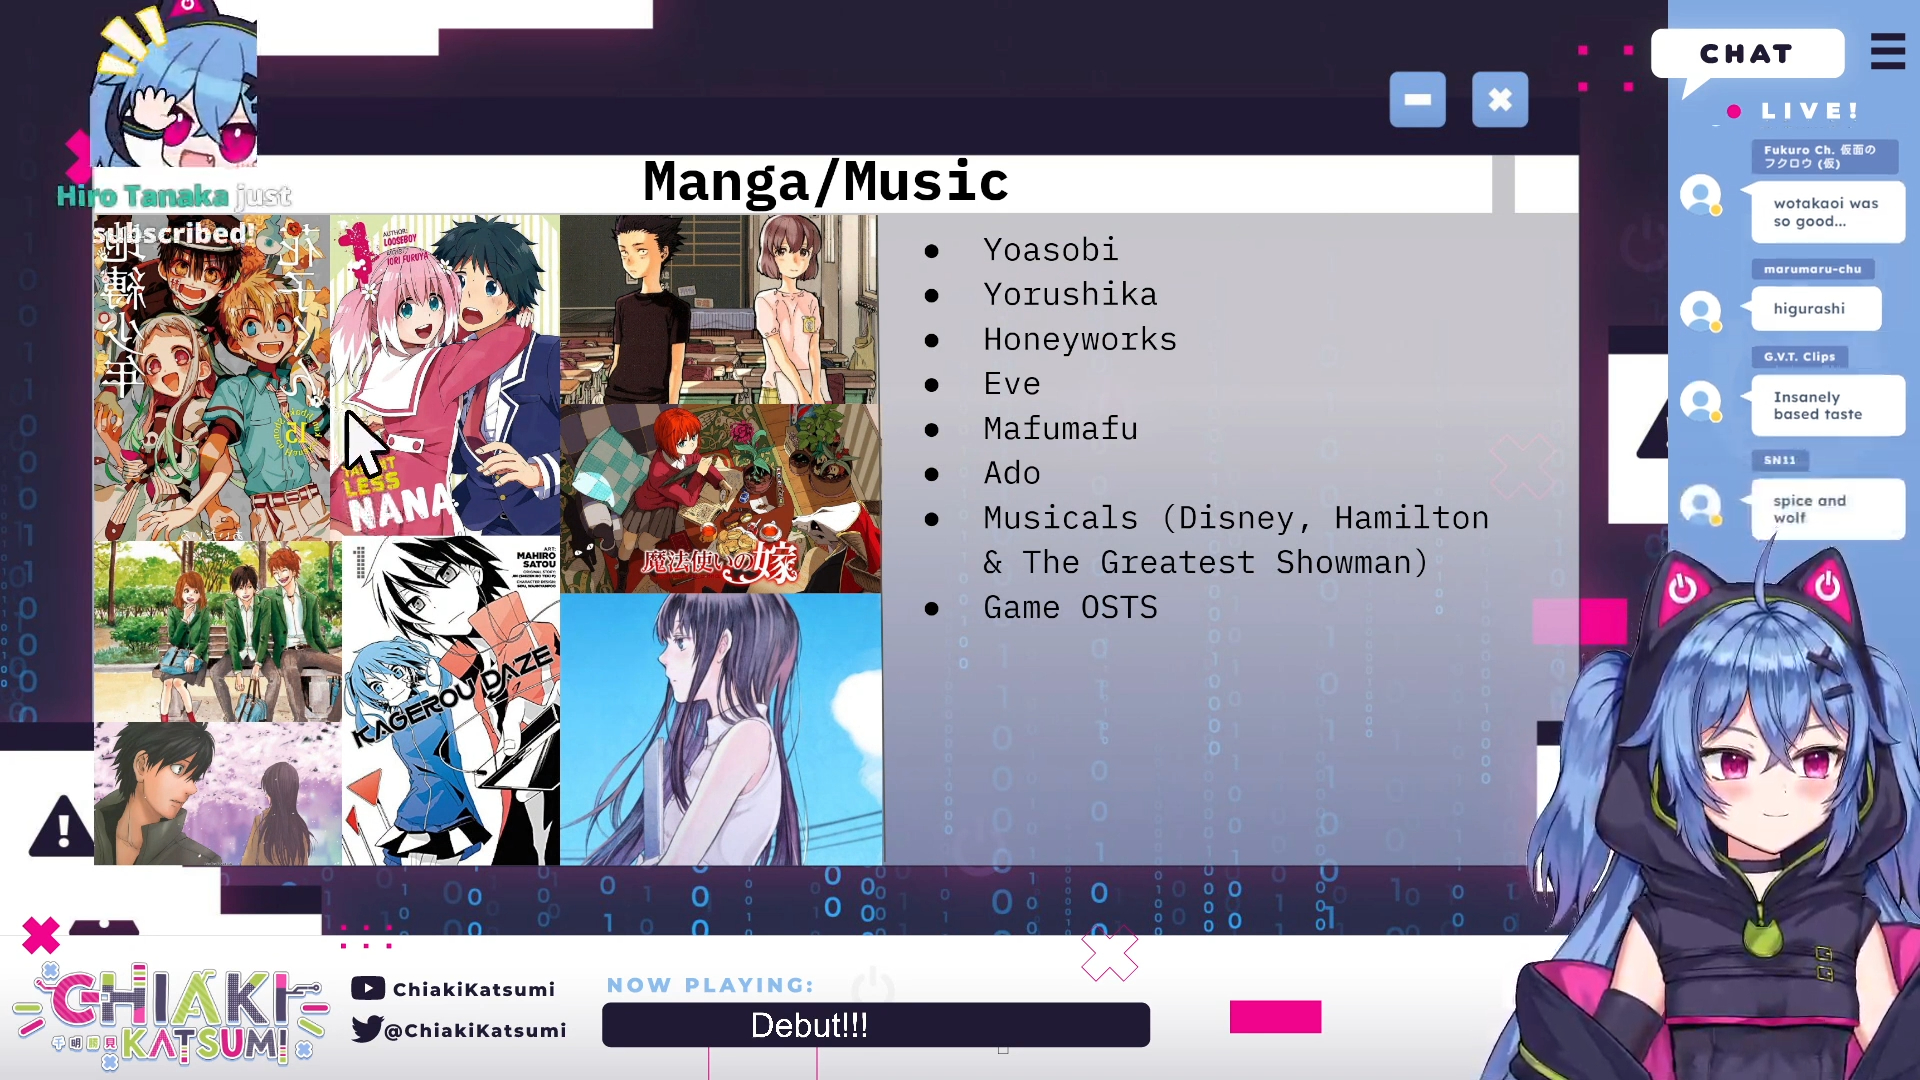Click the 'Insanely based taste' chat message
This screenshot has height=1080, width=1920.
coord(1827,405)
